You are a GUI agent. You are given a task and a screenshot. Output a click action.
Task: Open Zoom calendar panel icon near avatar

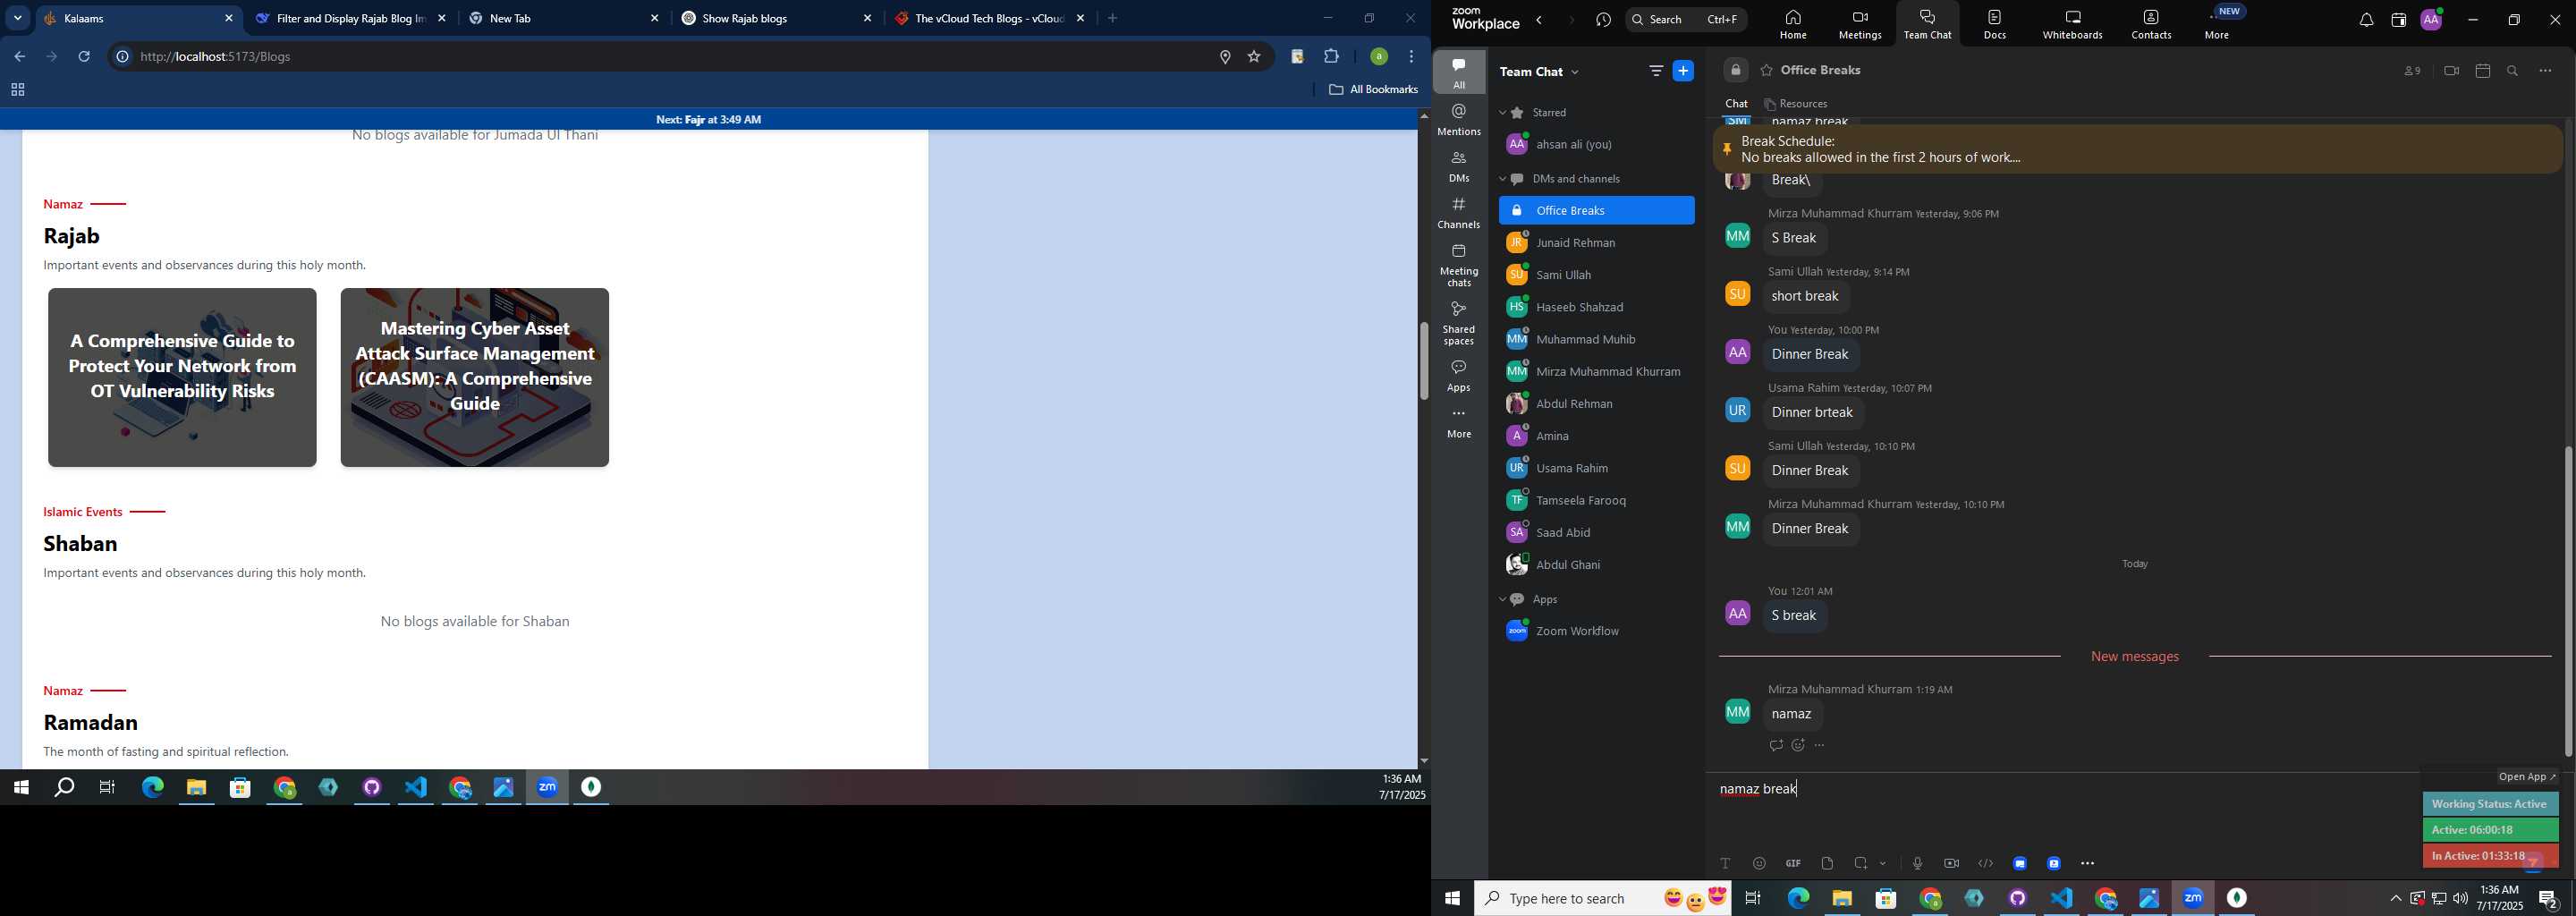pos(2398,20)
